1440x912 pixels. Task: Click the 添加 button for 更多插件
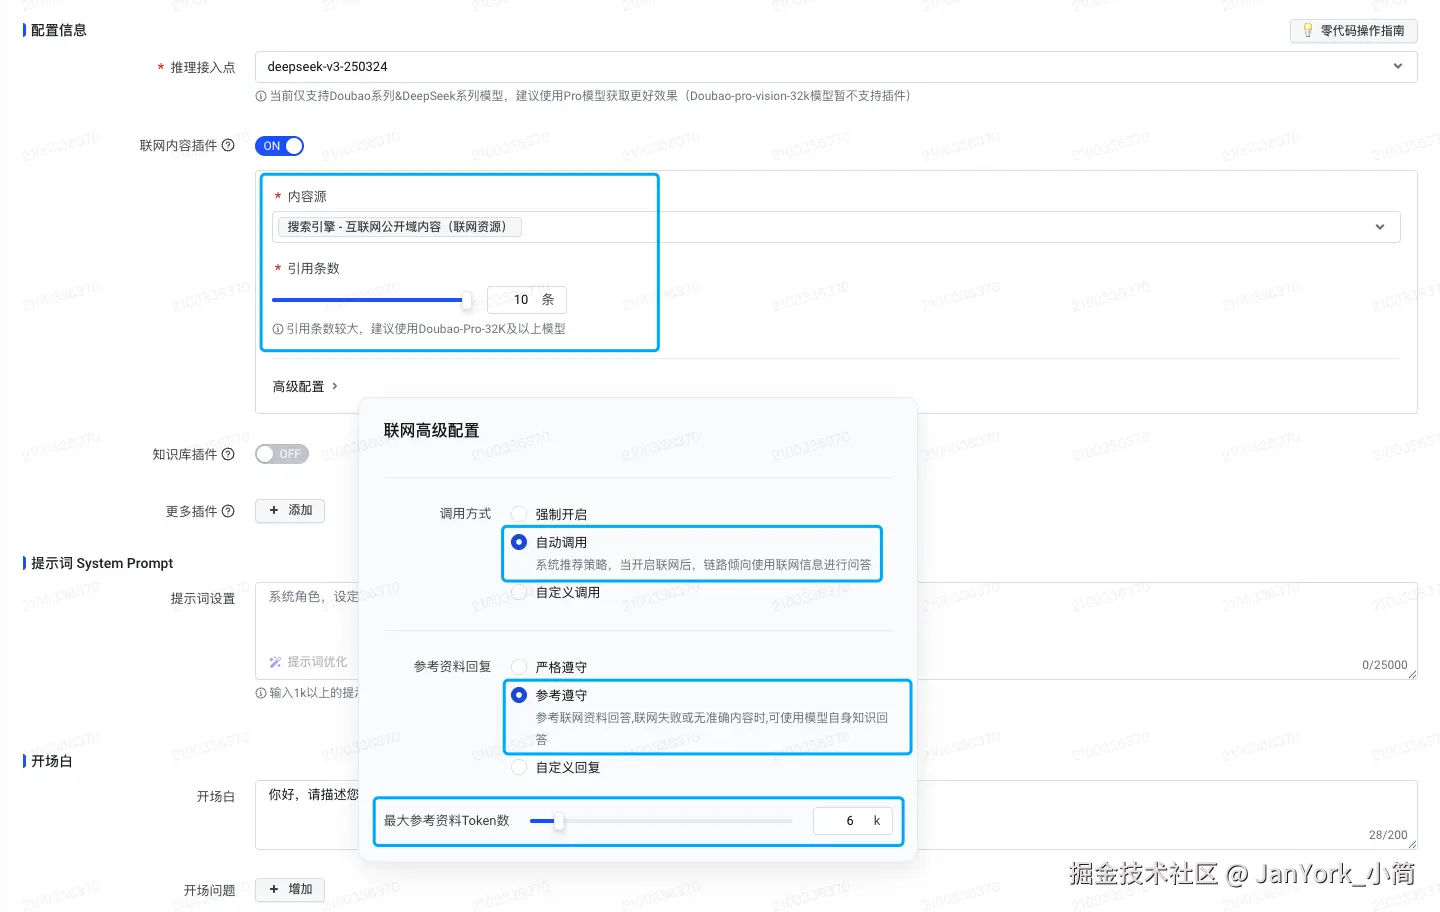(x=290, y=510)
